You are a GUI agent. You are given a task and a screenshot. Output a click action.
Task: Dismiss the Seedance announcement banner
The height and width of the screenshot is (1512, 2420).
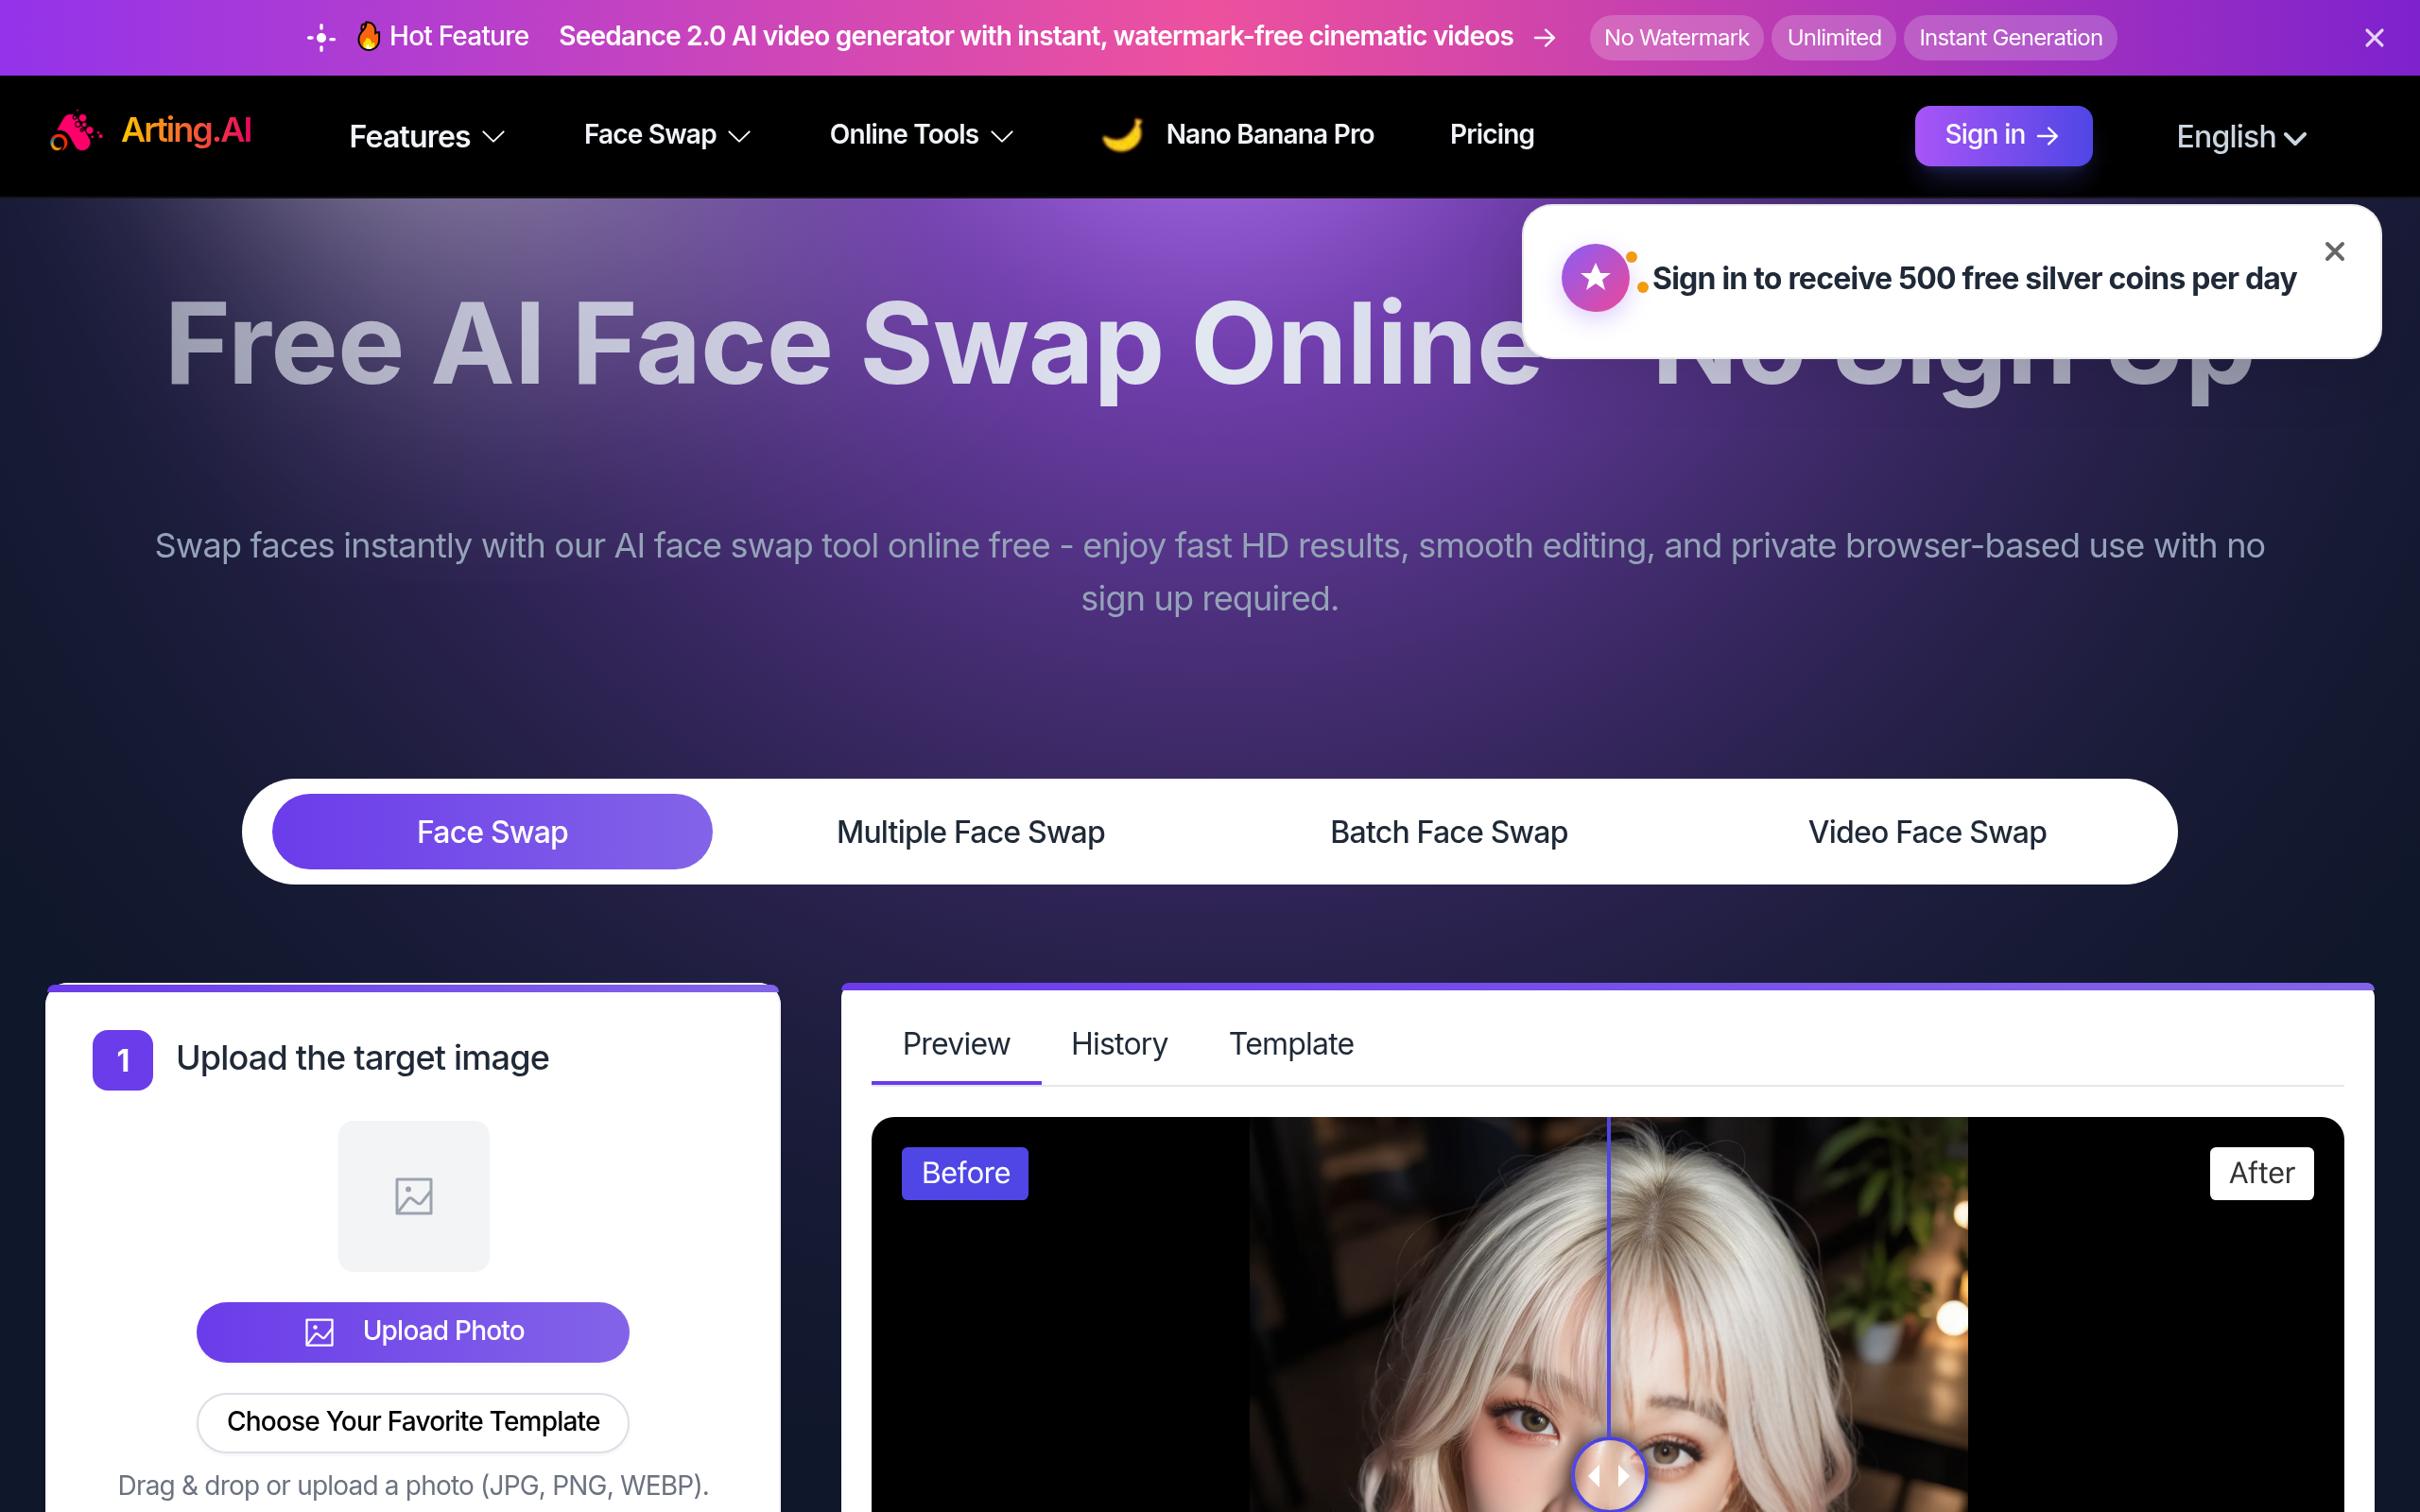[x=2374, y=38]
